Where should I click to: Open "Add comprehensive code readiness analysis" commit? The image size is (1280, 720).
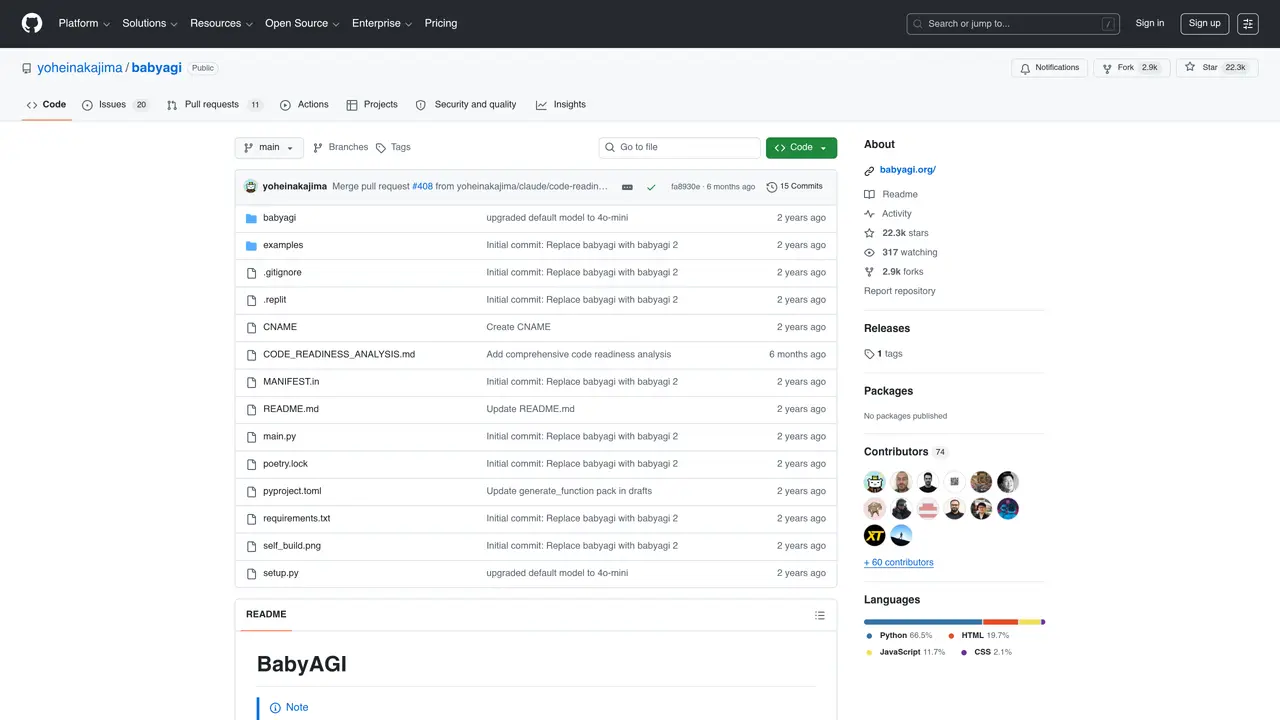click(x=579, y=355)
